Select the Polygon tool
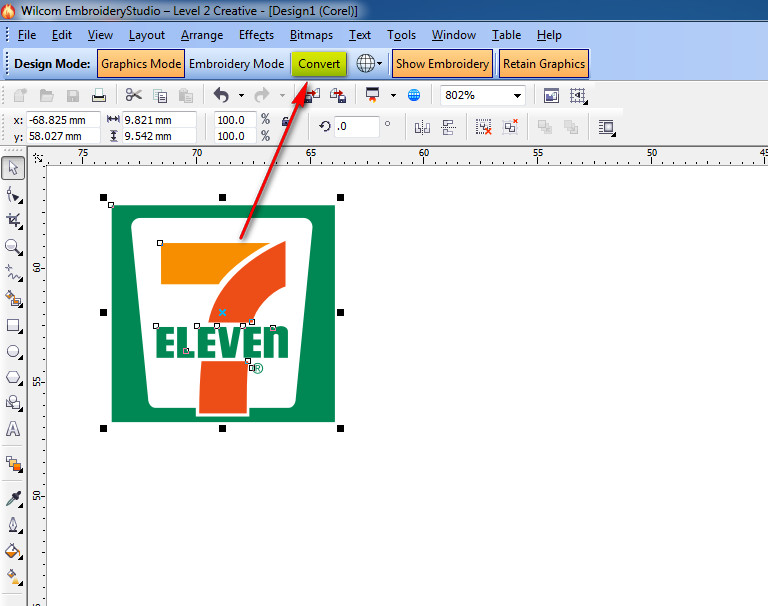 pos(13,377)
